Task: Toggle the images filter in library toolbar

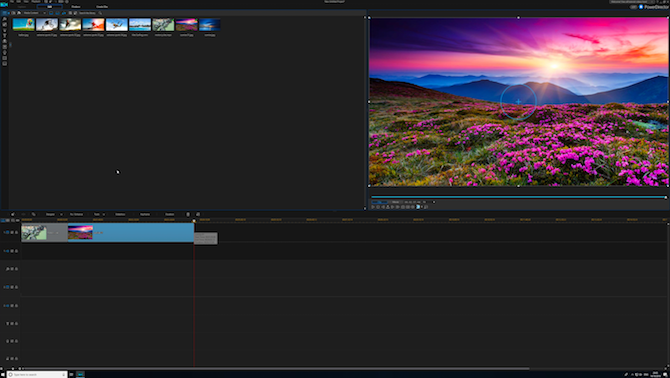Action: (x=58, y=13)
